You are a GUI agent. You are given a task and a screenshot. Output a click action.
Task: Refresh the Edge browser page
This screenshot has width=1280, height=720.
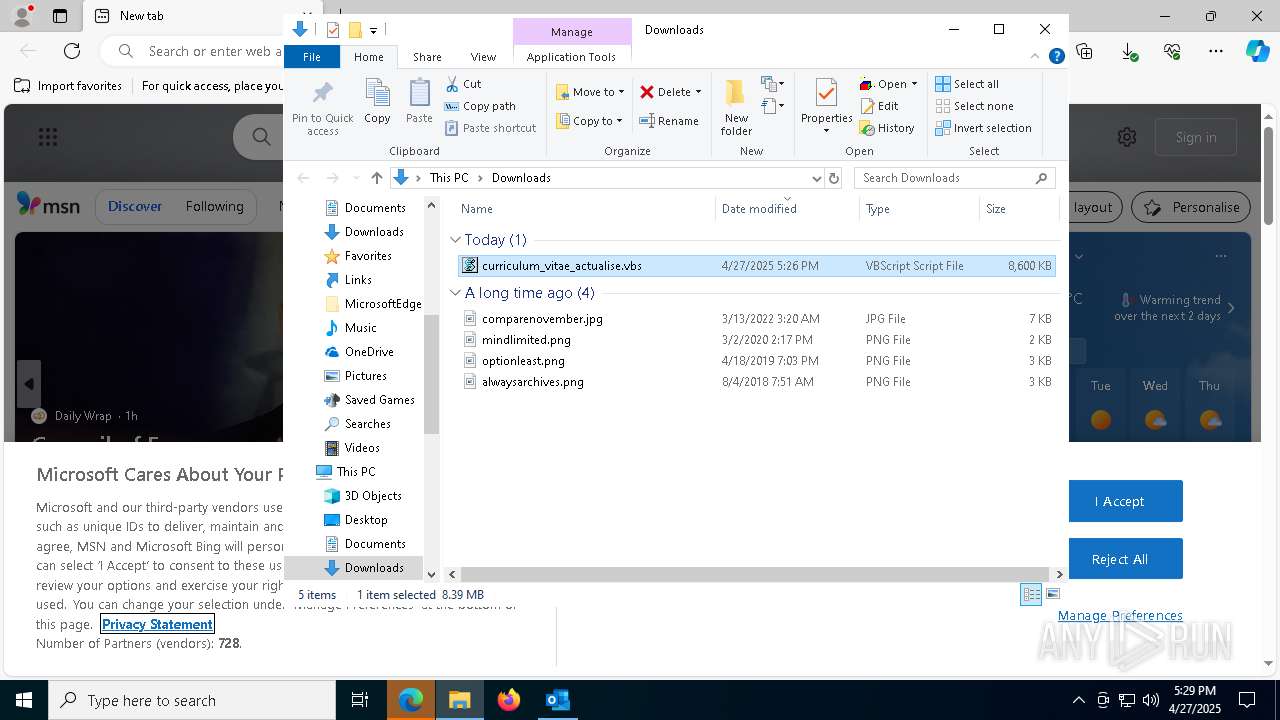(72, 50)
